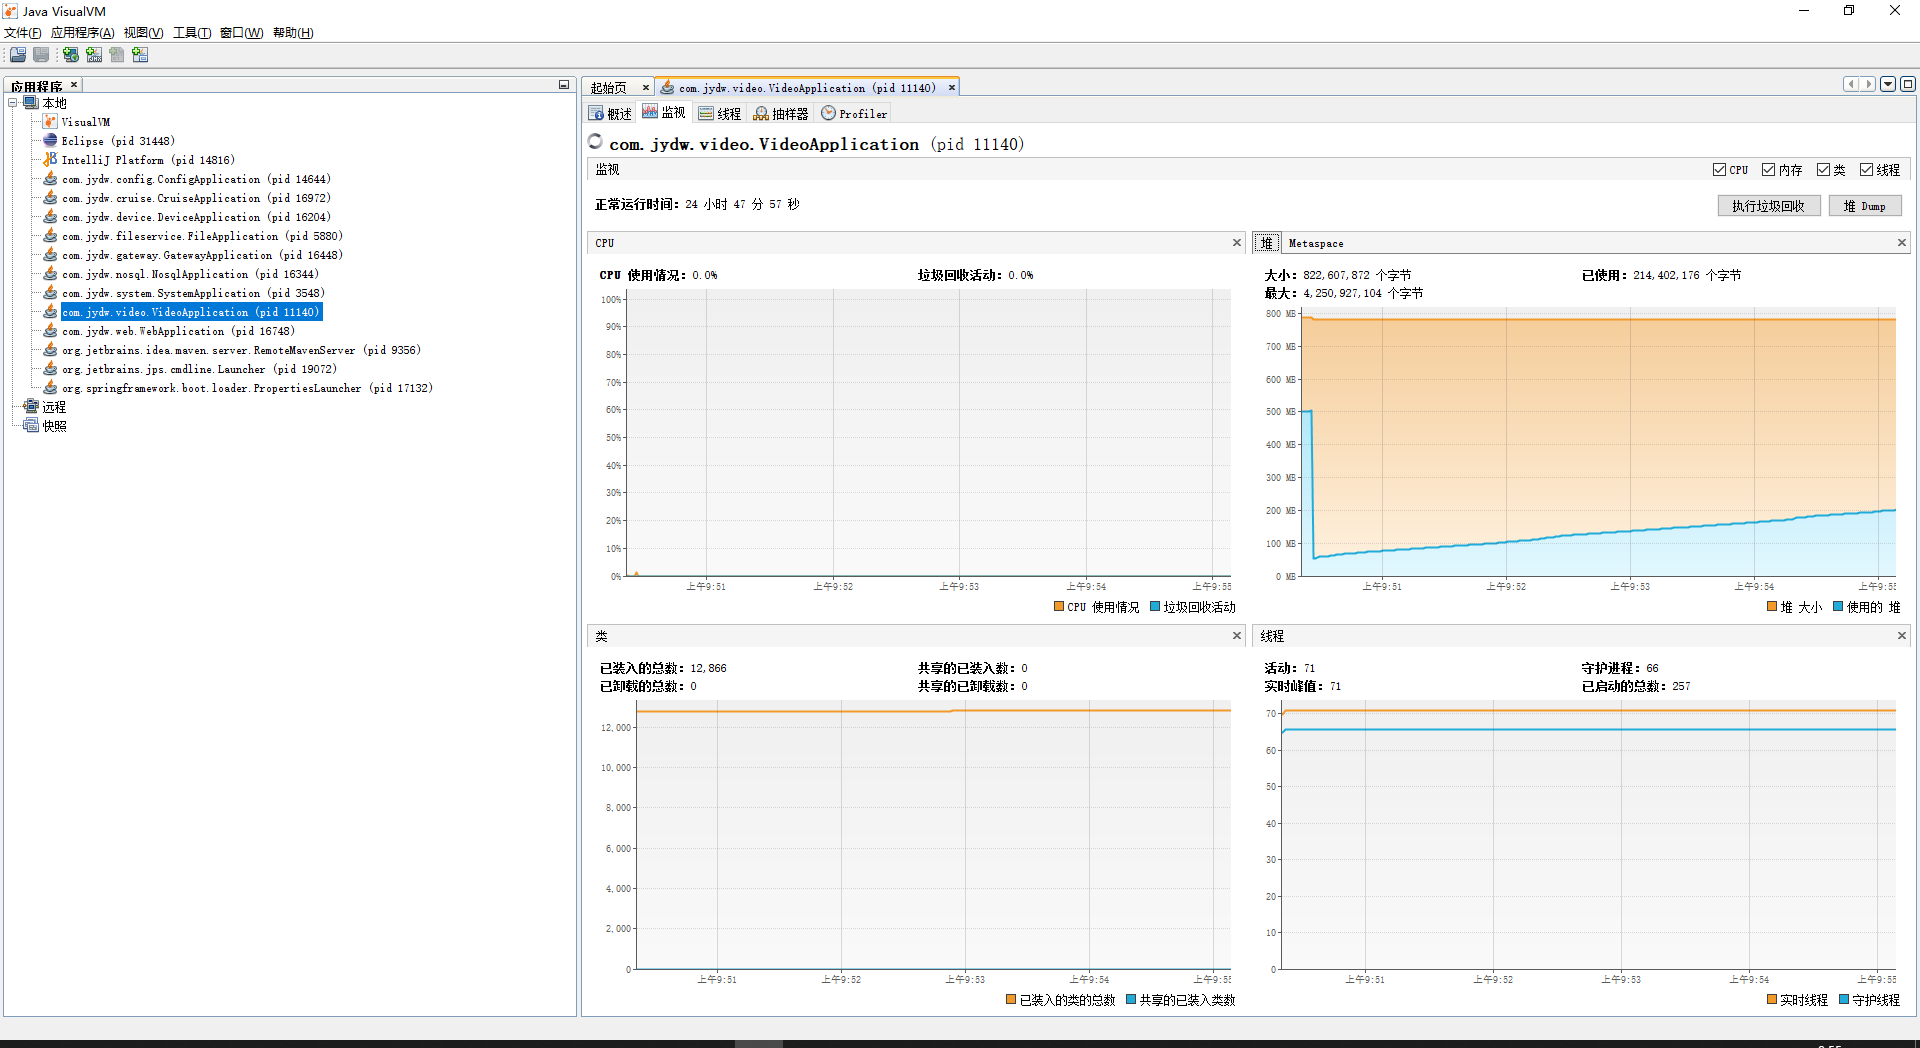Collapse the 本地 local tree node

point(13,103)
